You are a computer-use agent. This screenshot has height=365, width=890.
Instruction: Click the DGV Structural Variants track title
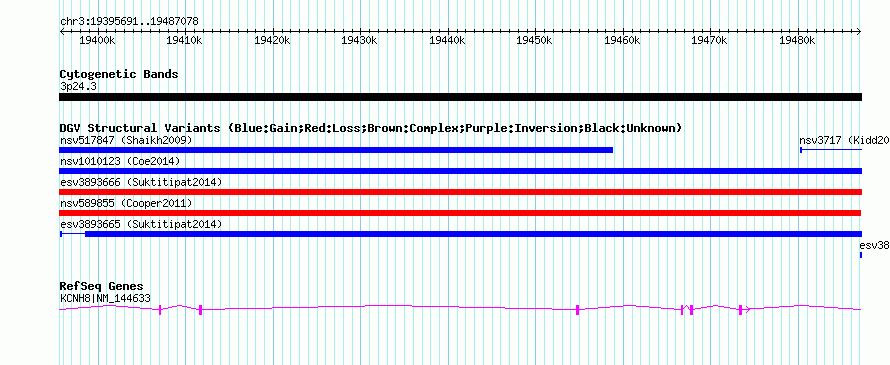point(371,128)
